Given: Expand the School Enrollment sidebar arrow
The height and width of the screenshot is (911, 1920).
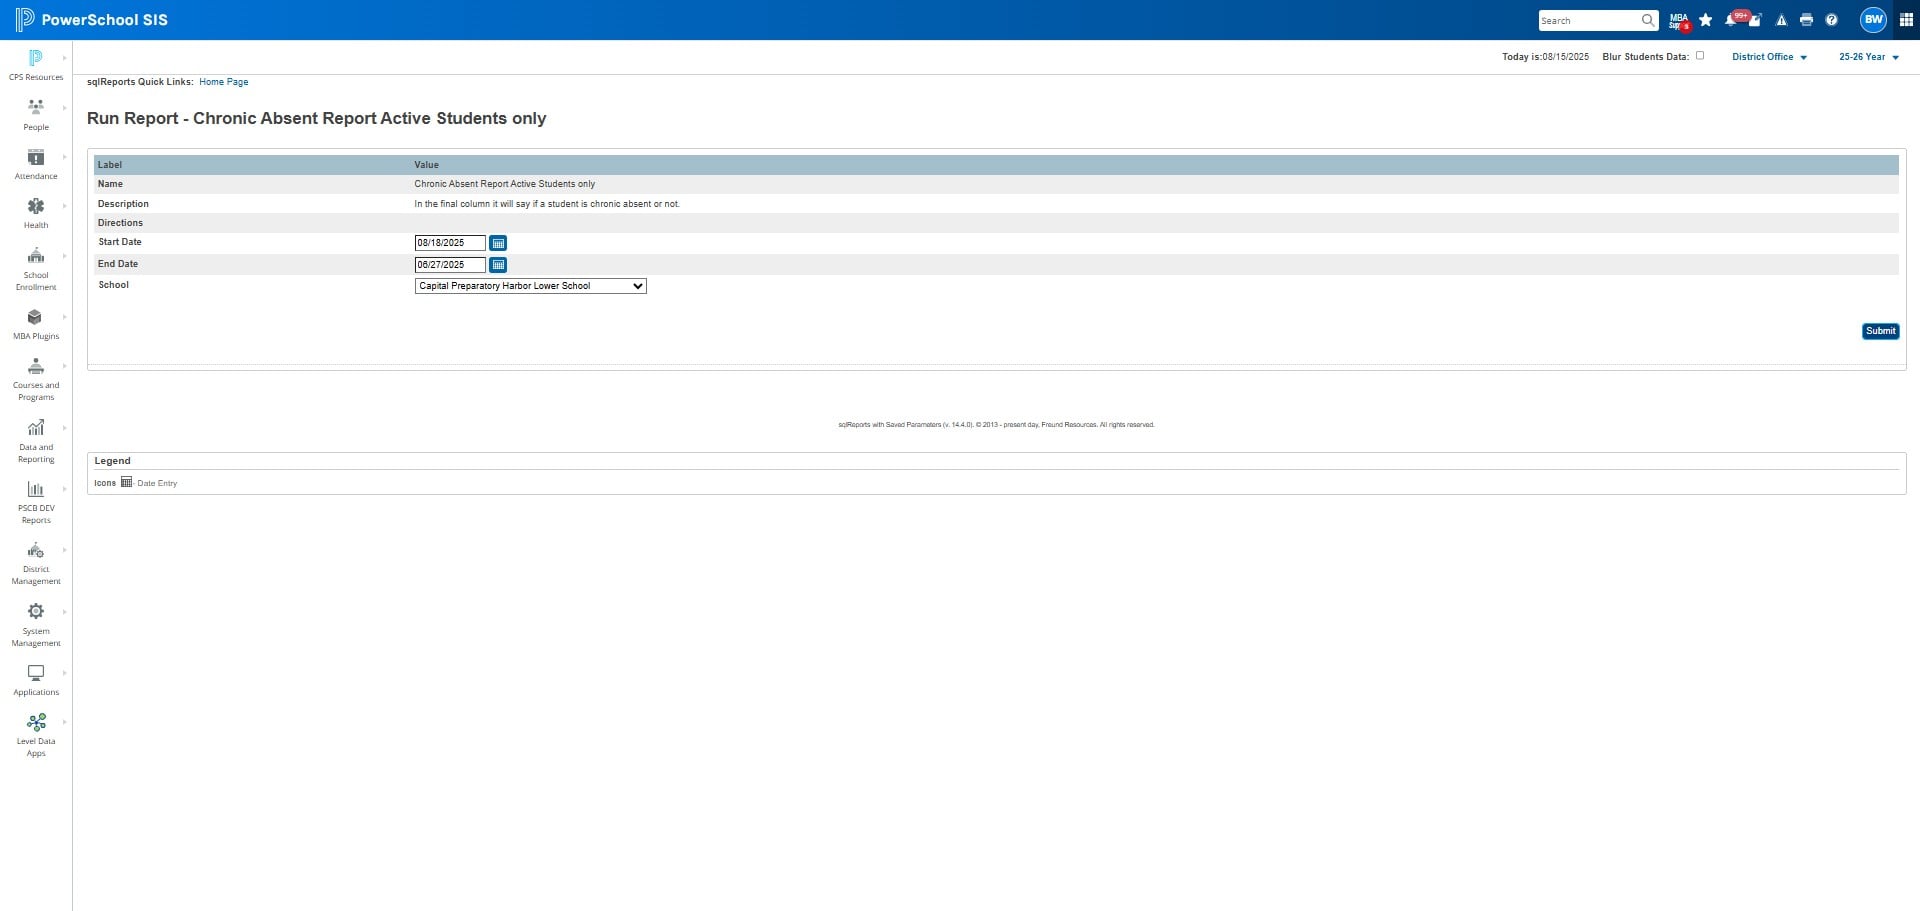Looking at the screenshot, I should pos(65,256).
